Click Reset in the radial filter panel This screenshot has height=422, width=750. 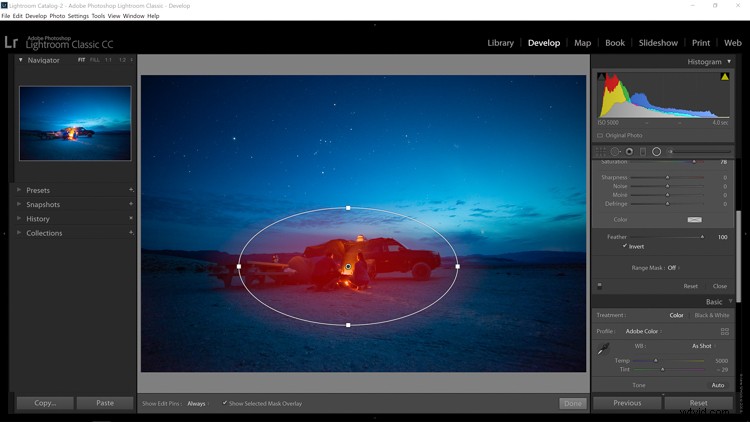(x=690, y=286)
